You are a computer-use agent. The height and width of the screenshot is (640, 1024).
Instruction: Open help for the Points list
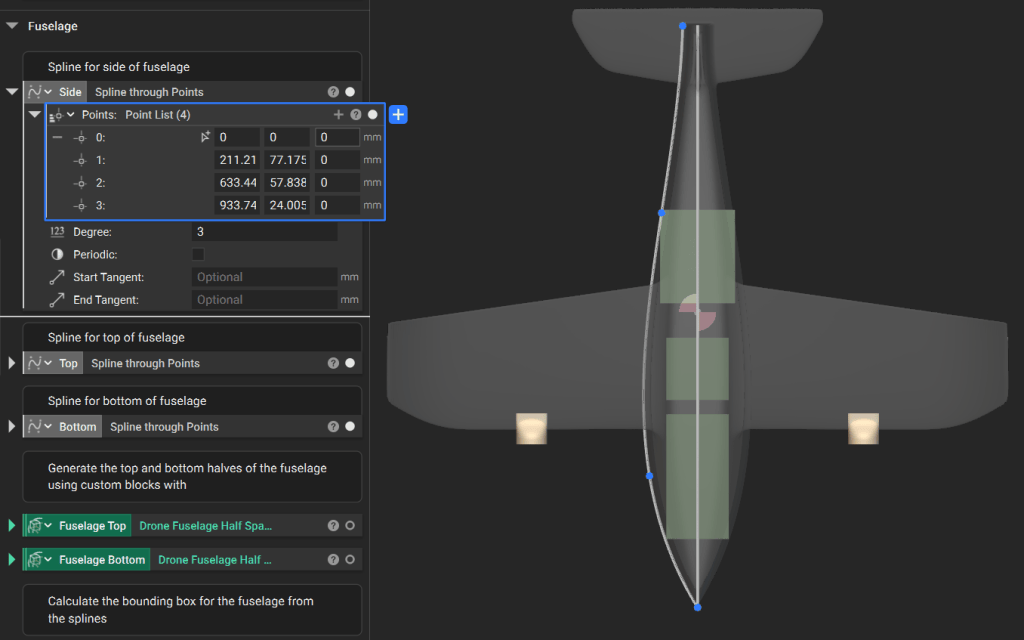coord(356,115)
